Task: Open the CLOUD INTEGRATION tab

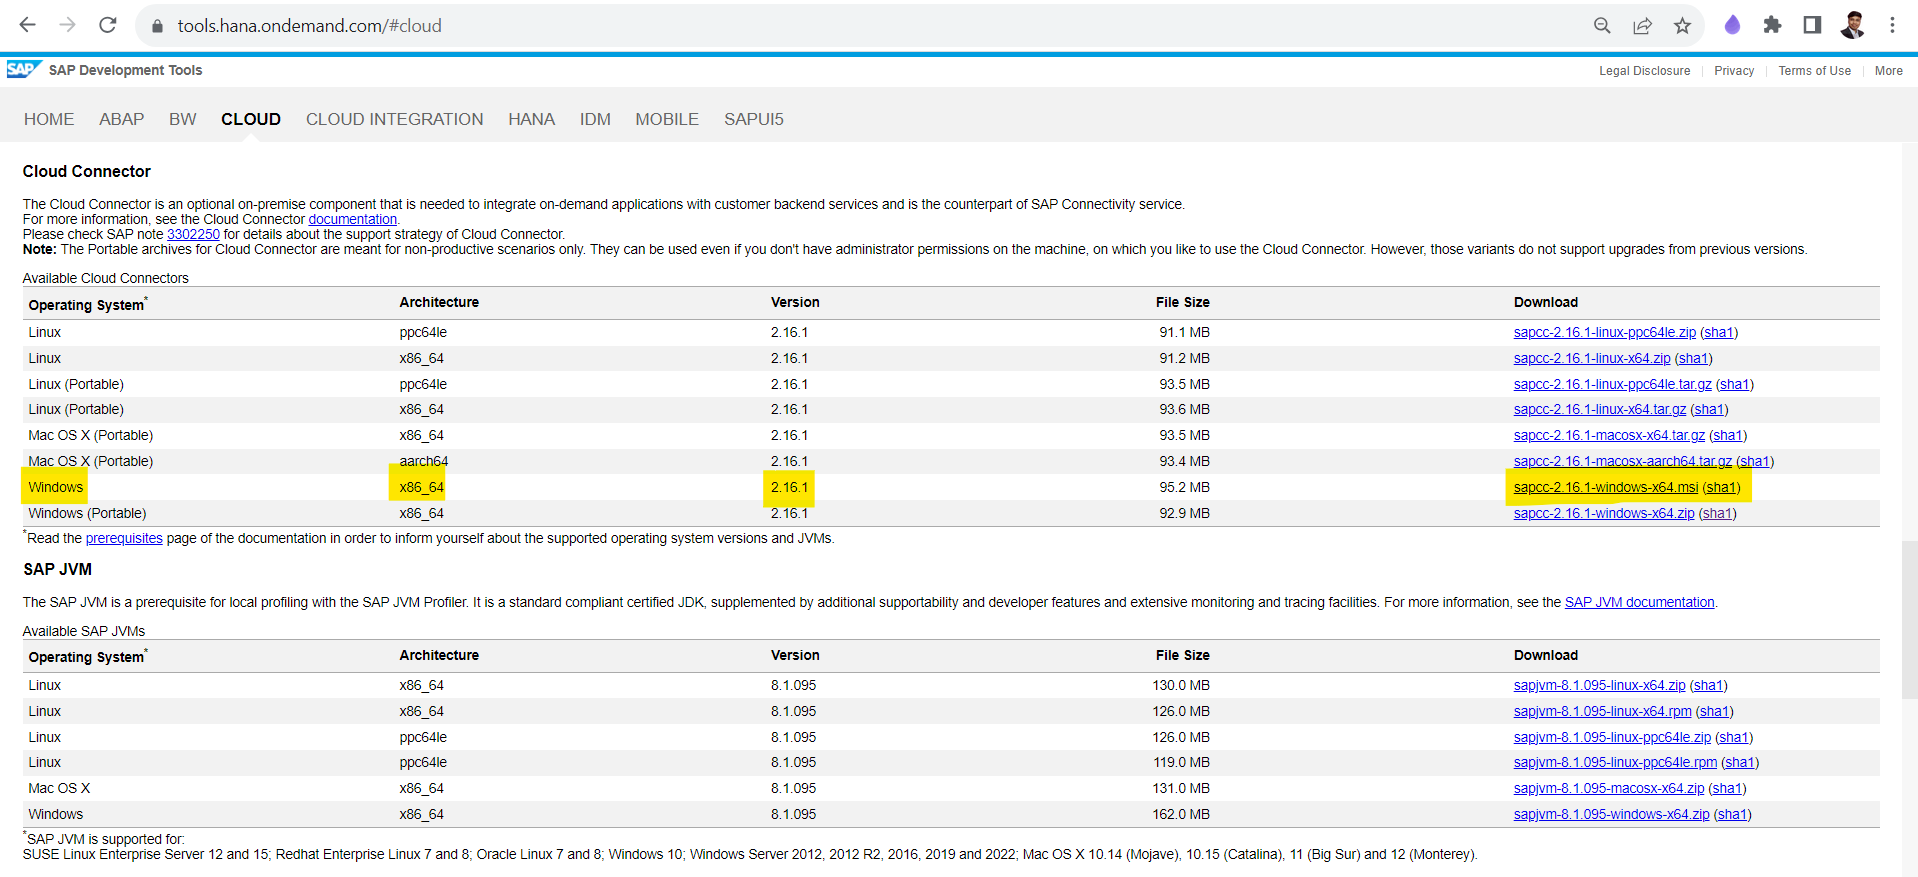Action: pos(394,119)
